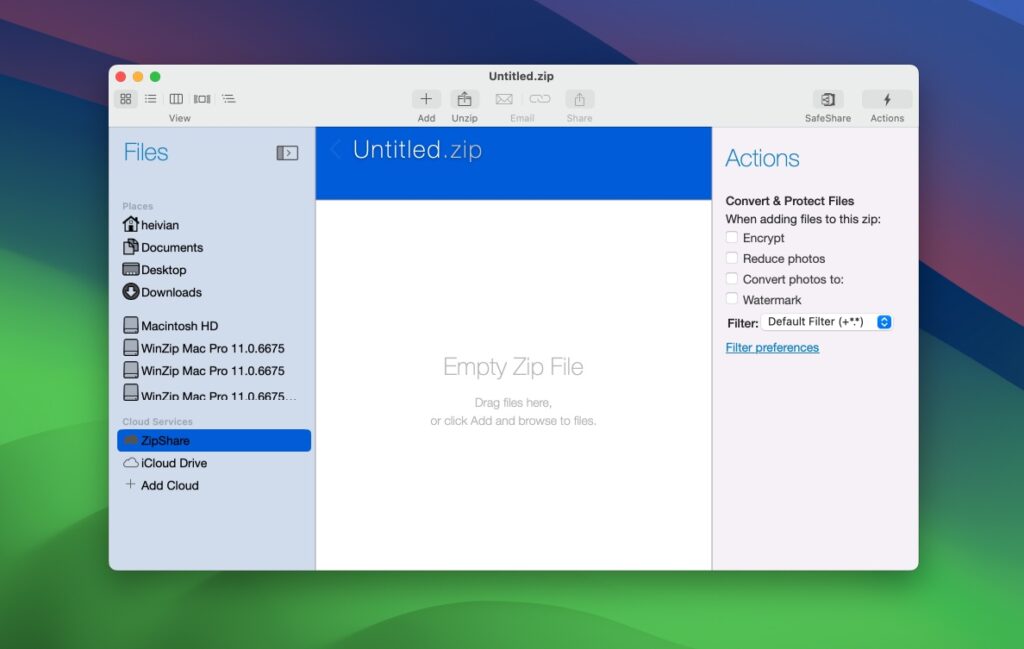This screenshot has height=649, width=1024.
Task: Switch to list view mode
Action: 151,98
